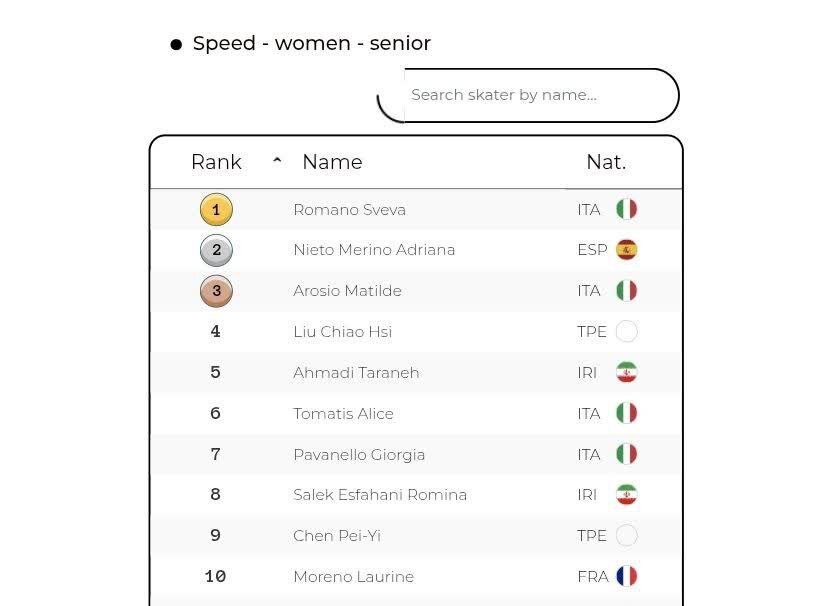Click on Chen Pei-Yi's name
The image size is (827, 606).
337,536
